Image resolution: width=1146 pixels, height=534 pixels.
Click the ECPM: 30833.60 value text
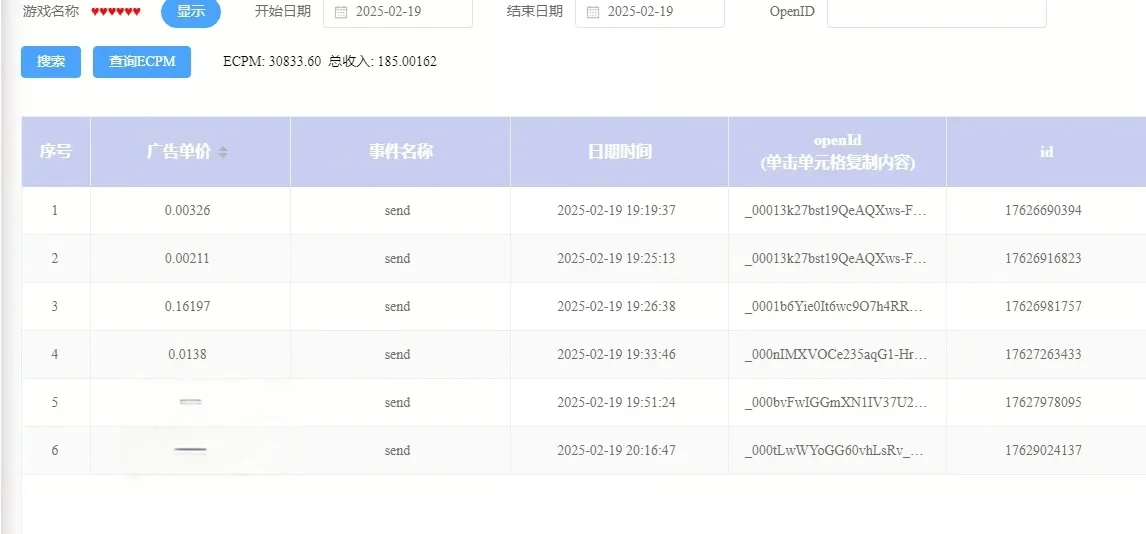click(272, 62)
